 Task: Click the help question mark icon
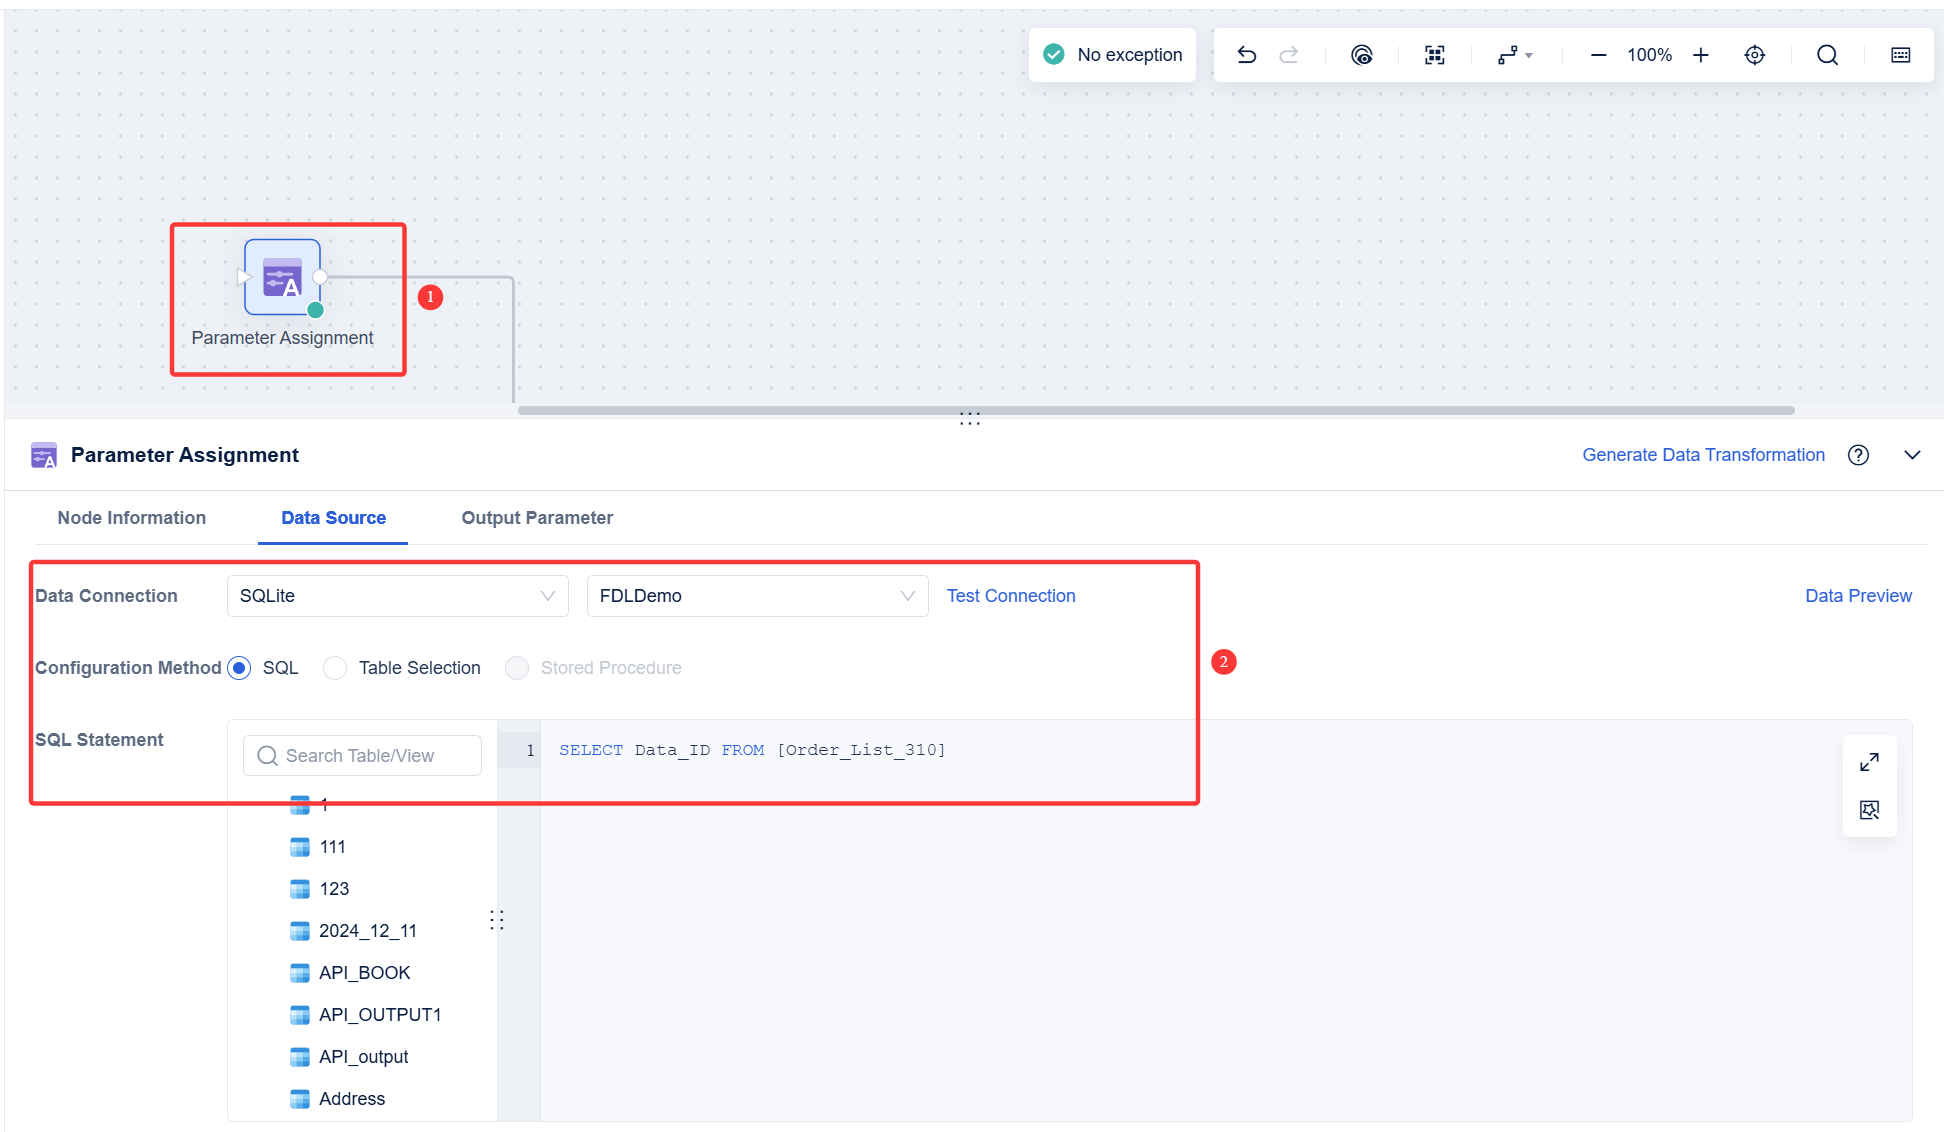click(x=1858, y=455)
